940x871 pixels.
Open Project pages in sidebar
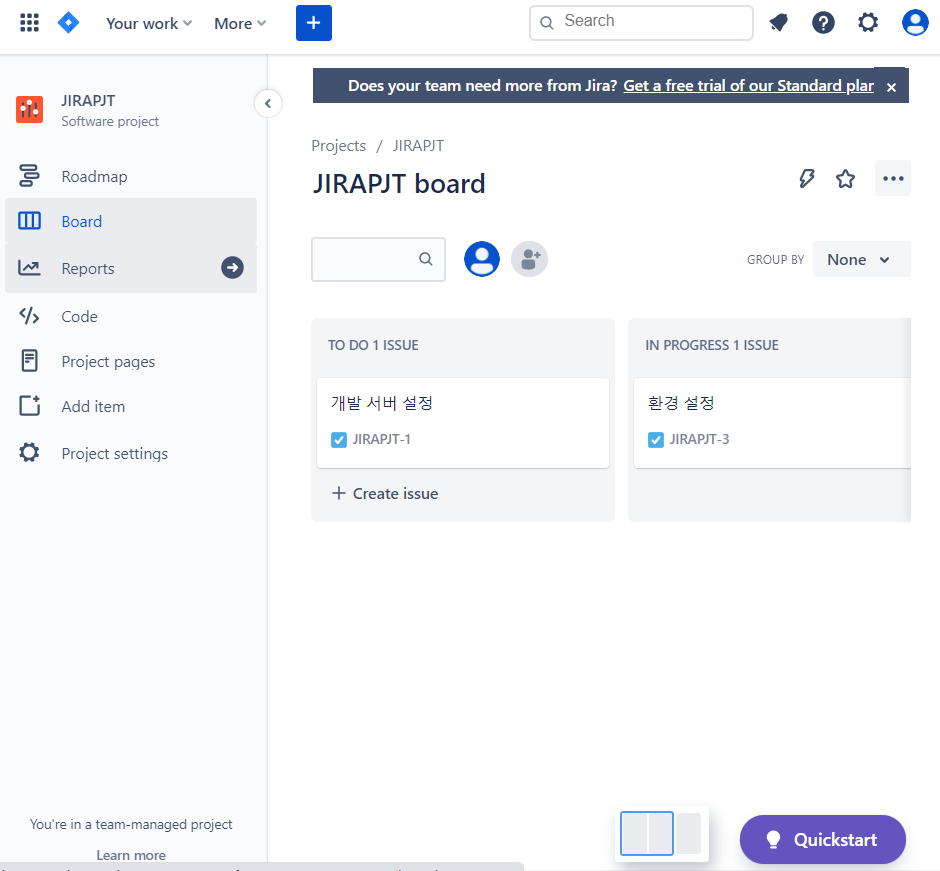pyautogui.click(x=131, y=361)
